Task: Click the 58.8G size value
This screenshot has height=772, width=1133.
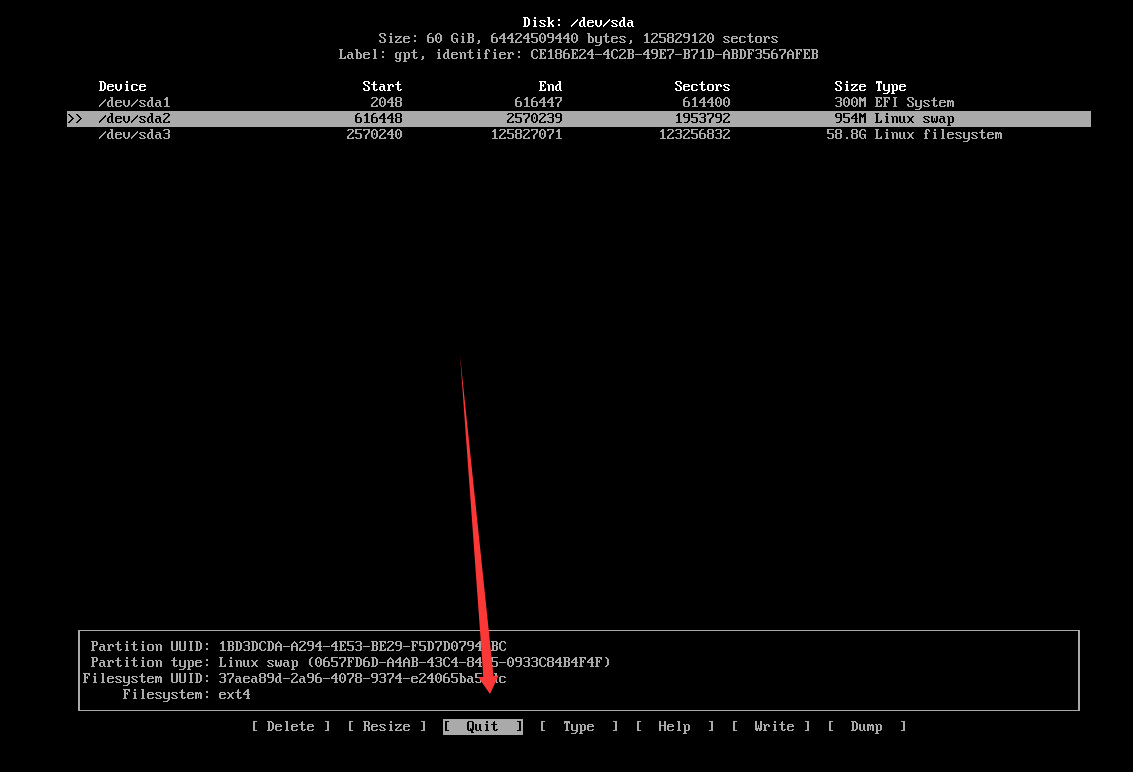Action: [x=846, y=135]
